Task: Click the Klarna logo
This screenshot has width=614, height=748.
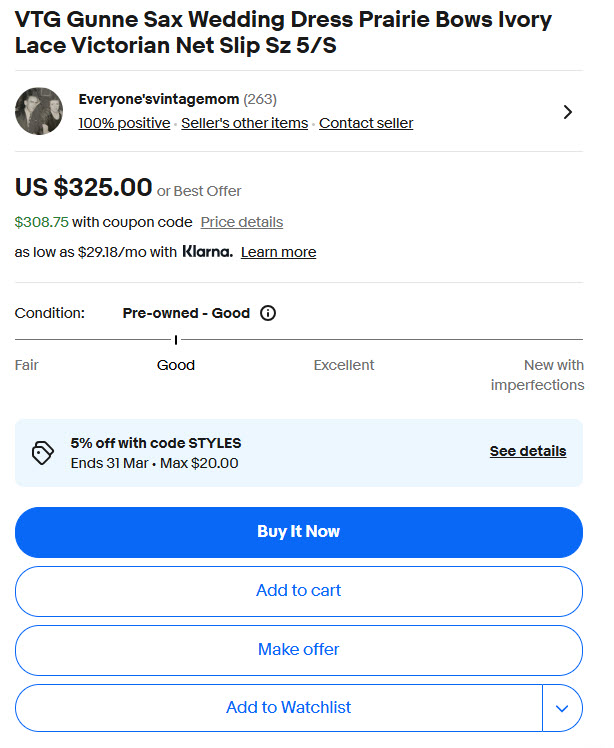Action: pyautogui.click(x=207, y=252)
